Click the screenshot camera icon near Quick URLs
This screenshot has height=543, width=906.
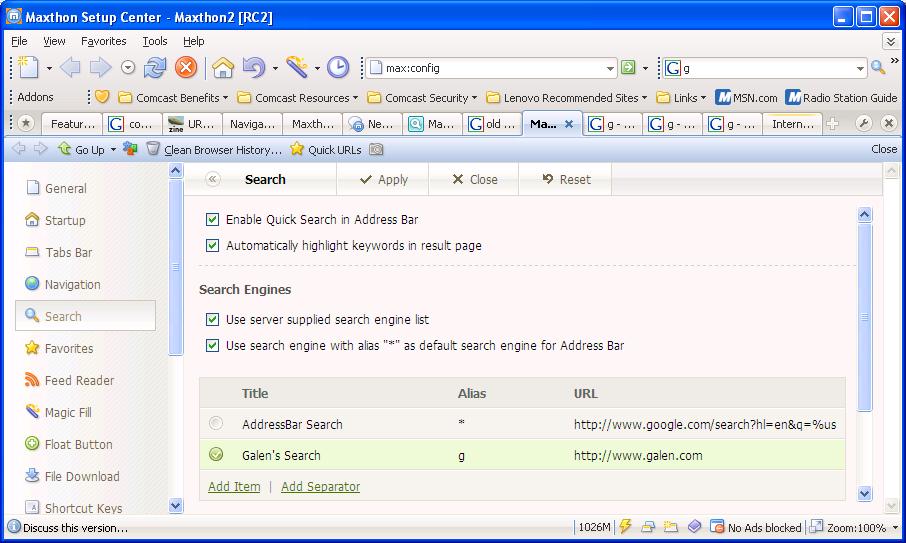tap(376, 149)
